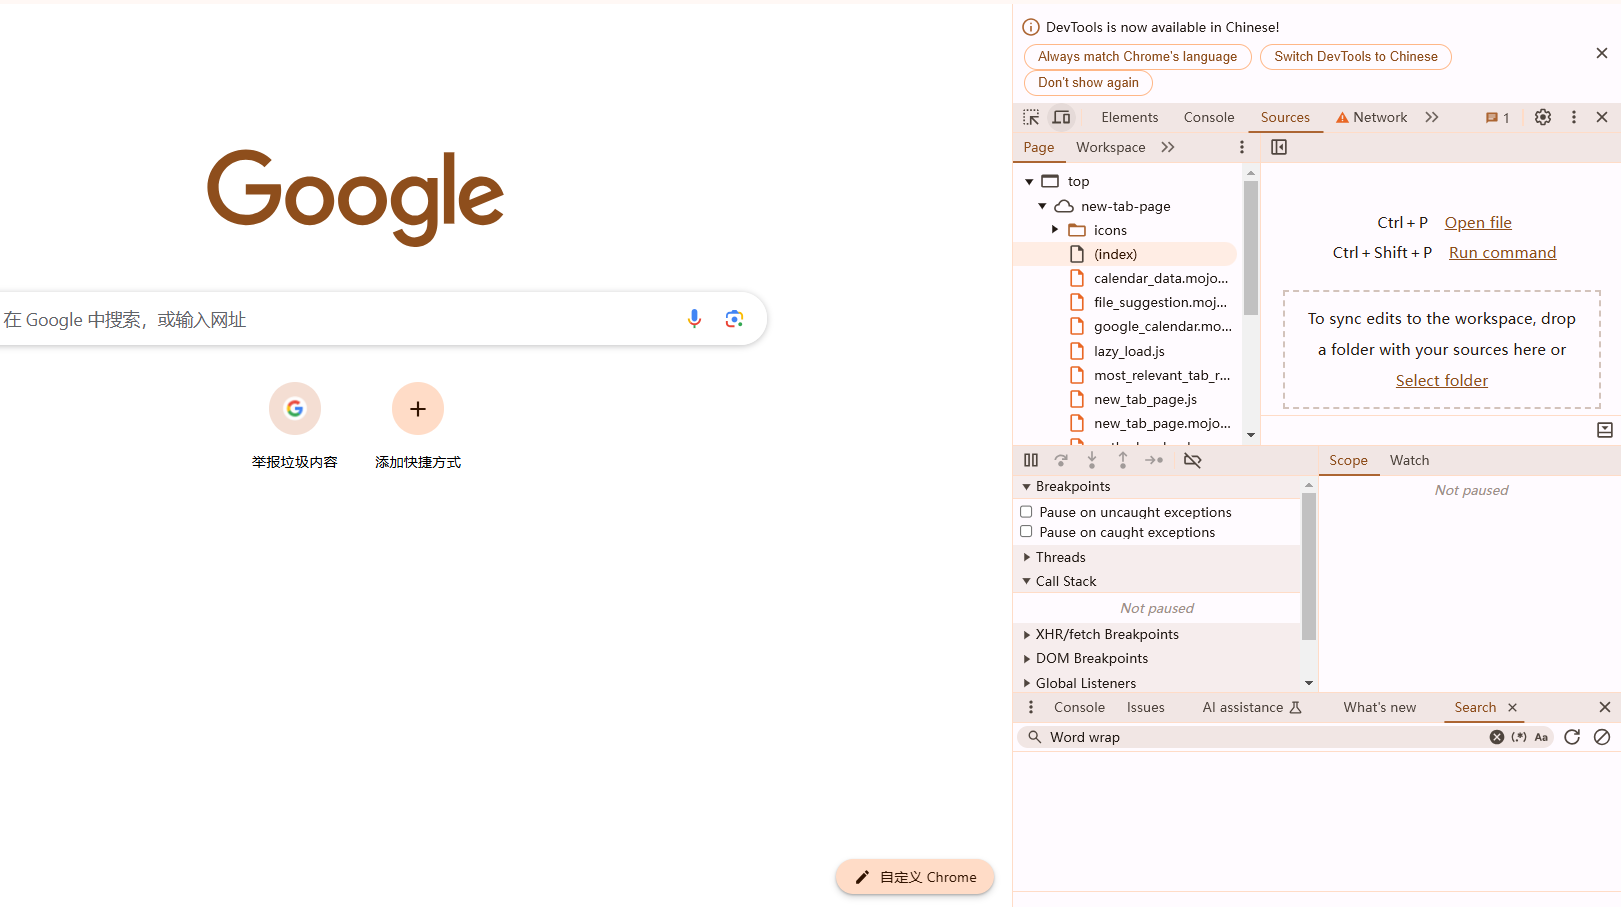Check Pause on caught exceptions
Image resolution: width=1621 pixels, height=907 pixels.
[1026, 532]
